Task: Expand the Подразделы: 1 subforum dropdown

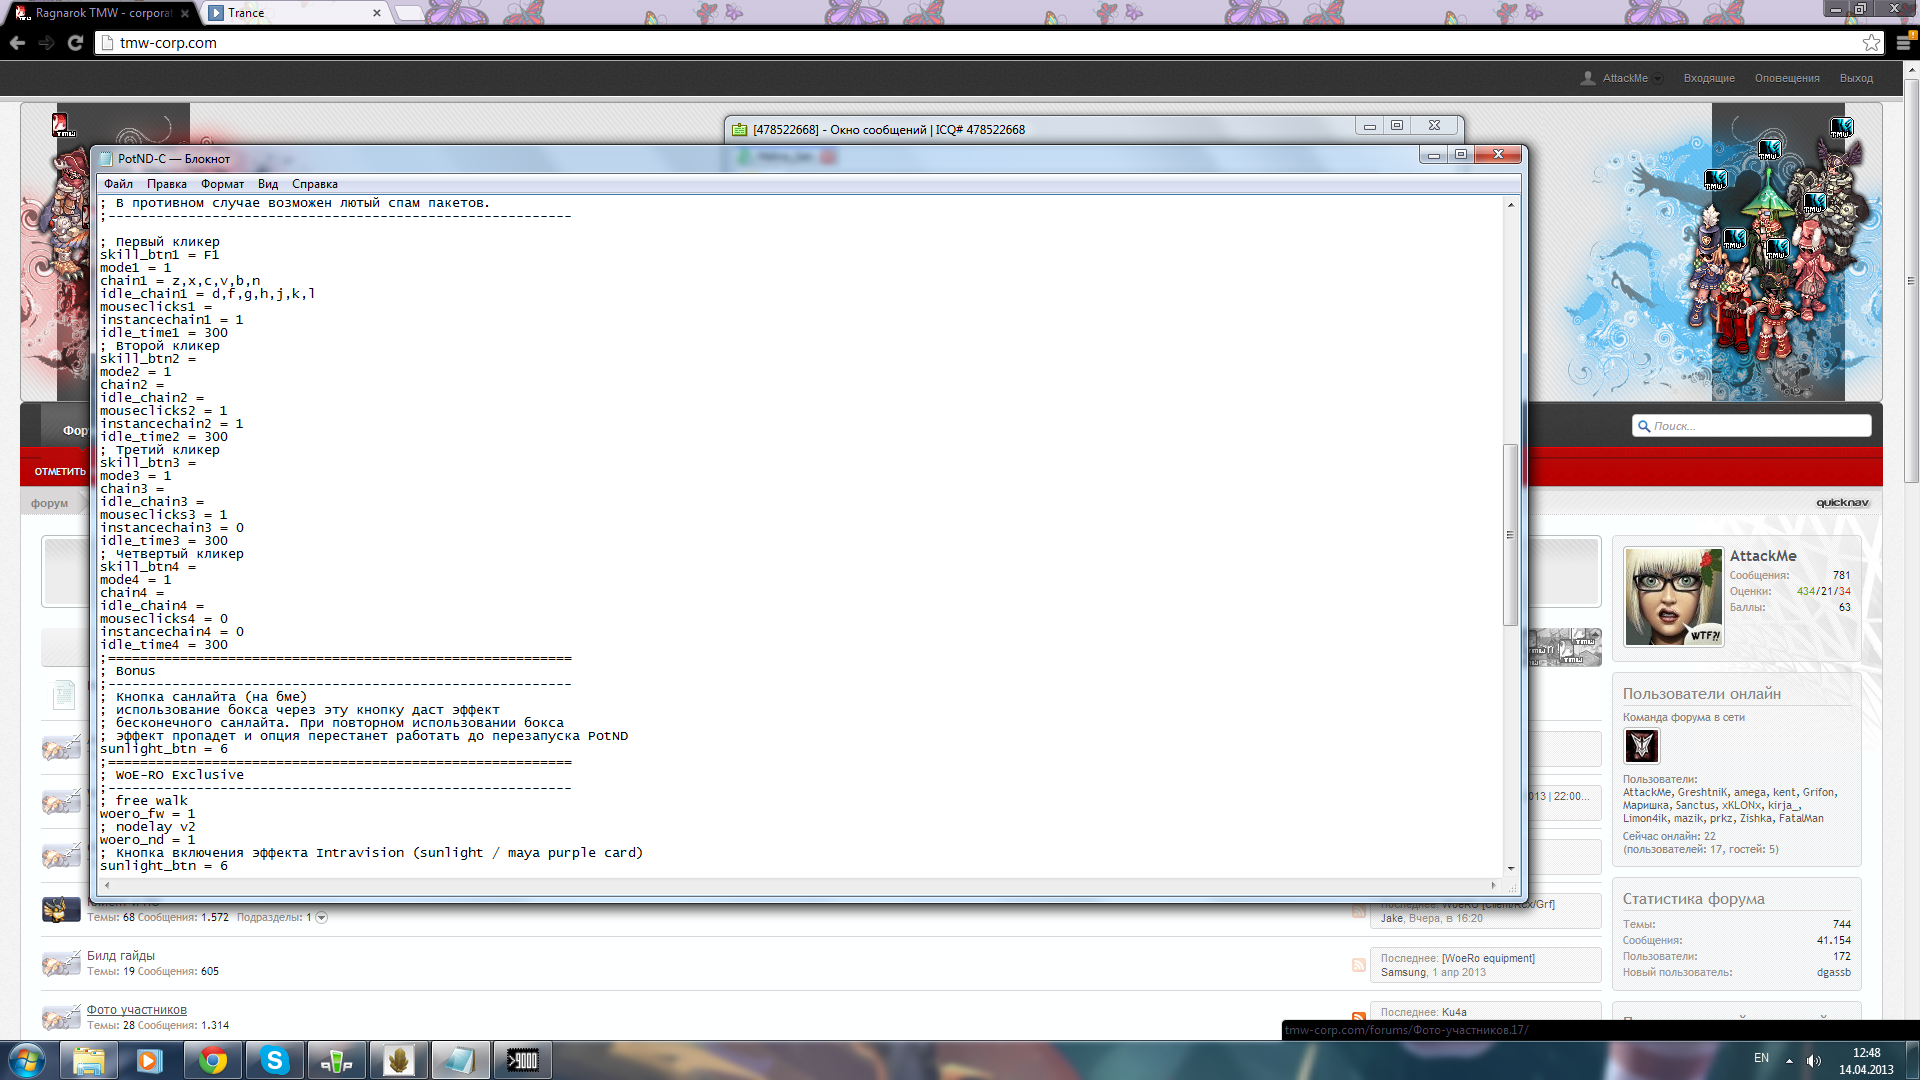Action: (321, 917)
